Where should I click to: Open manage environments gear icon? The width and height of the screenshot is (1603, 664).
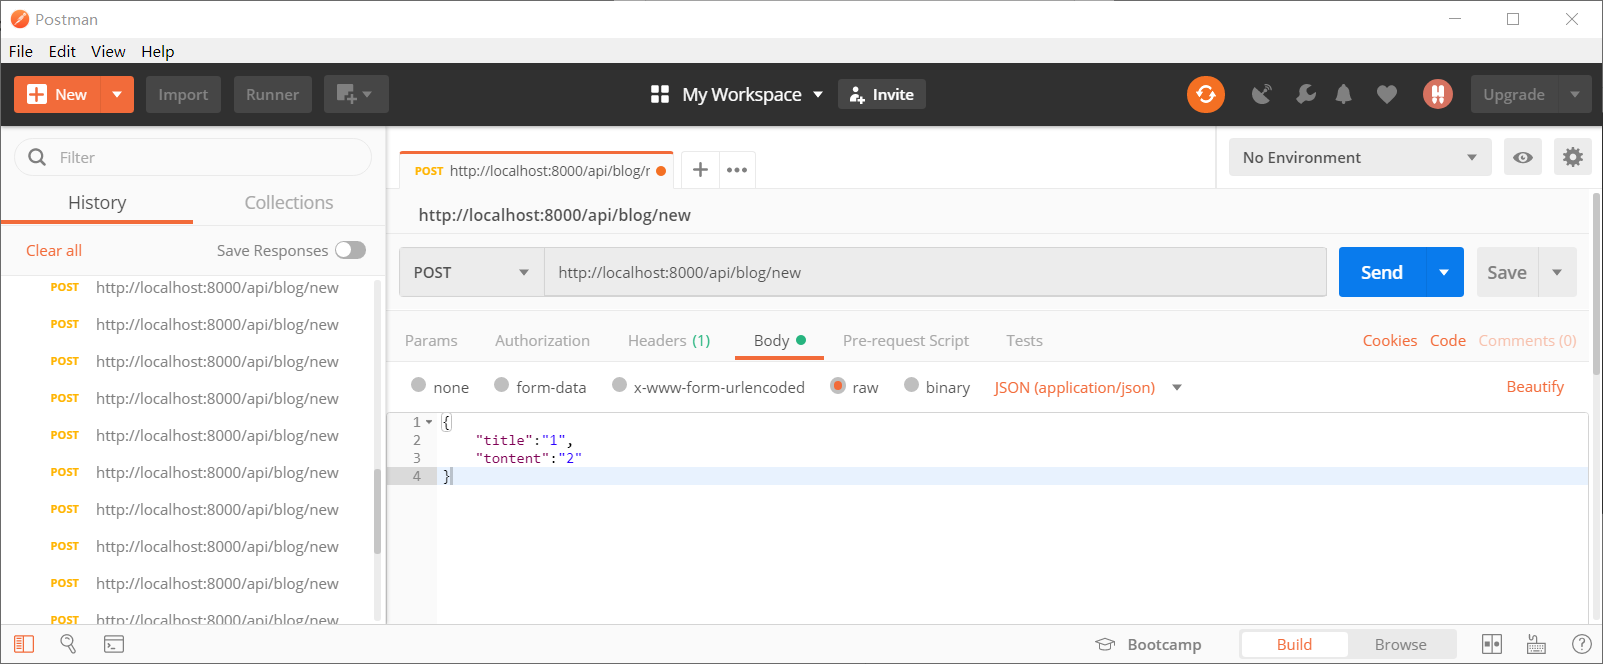[1572, 158]
